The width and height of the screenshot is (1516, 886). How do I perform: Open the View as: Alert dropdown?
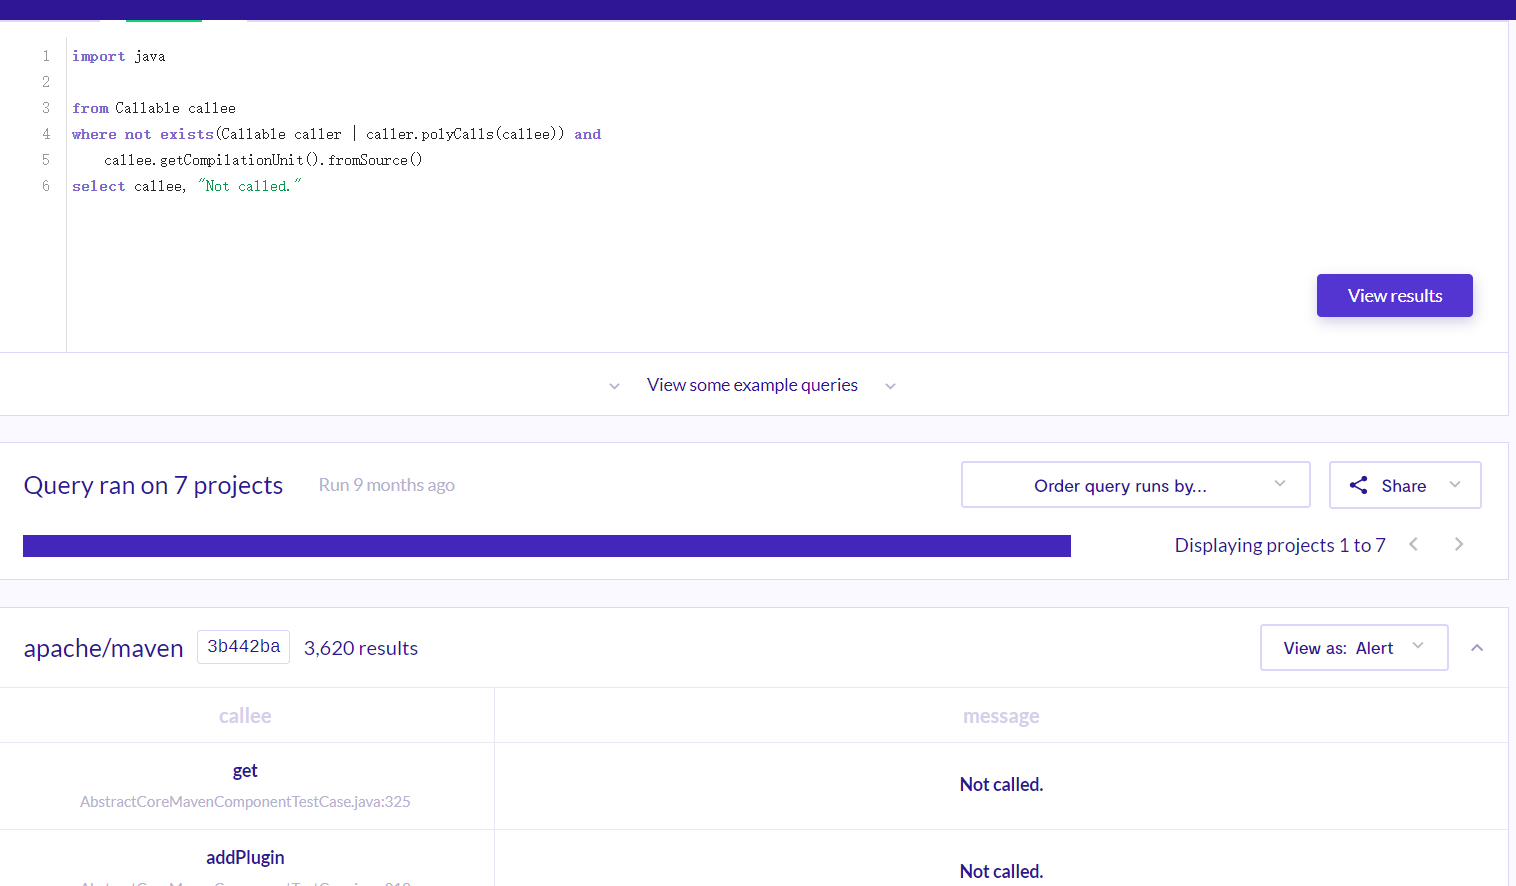point(1354,648)
